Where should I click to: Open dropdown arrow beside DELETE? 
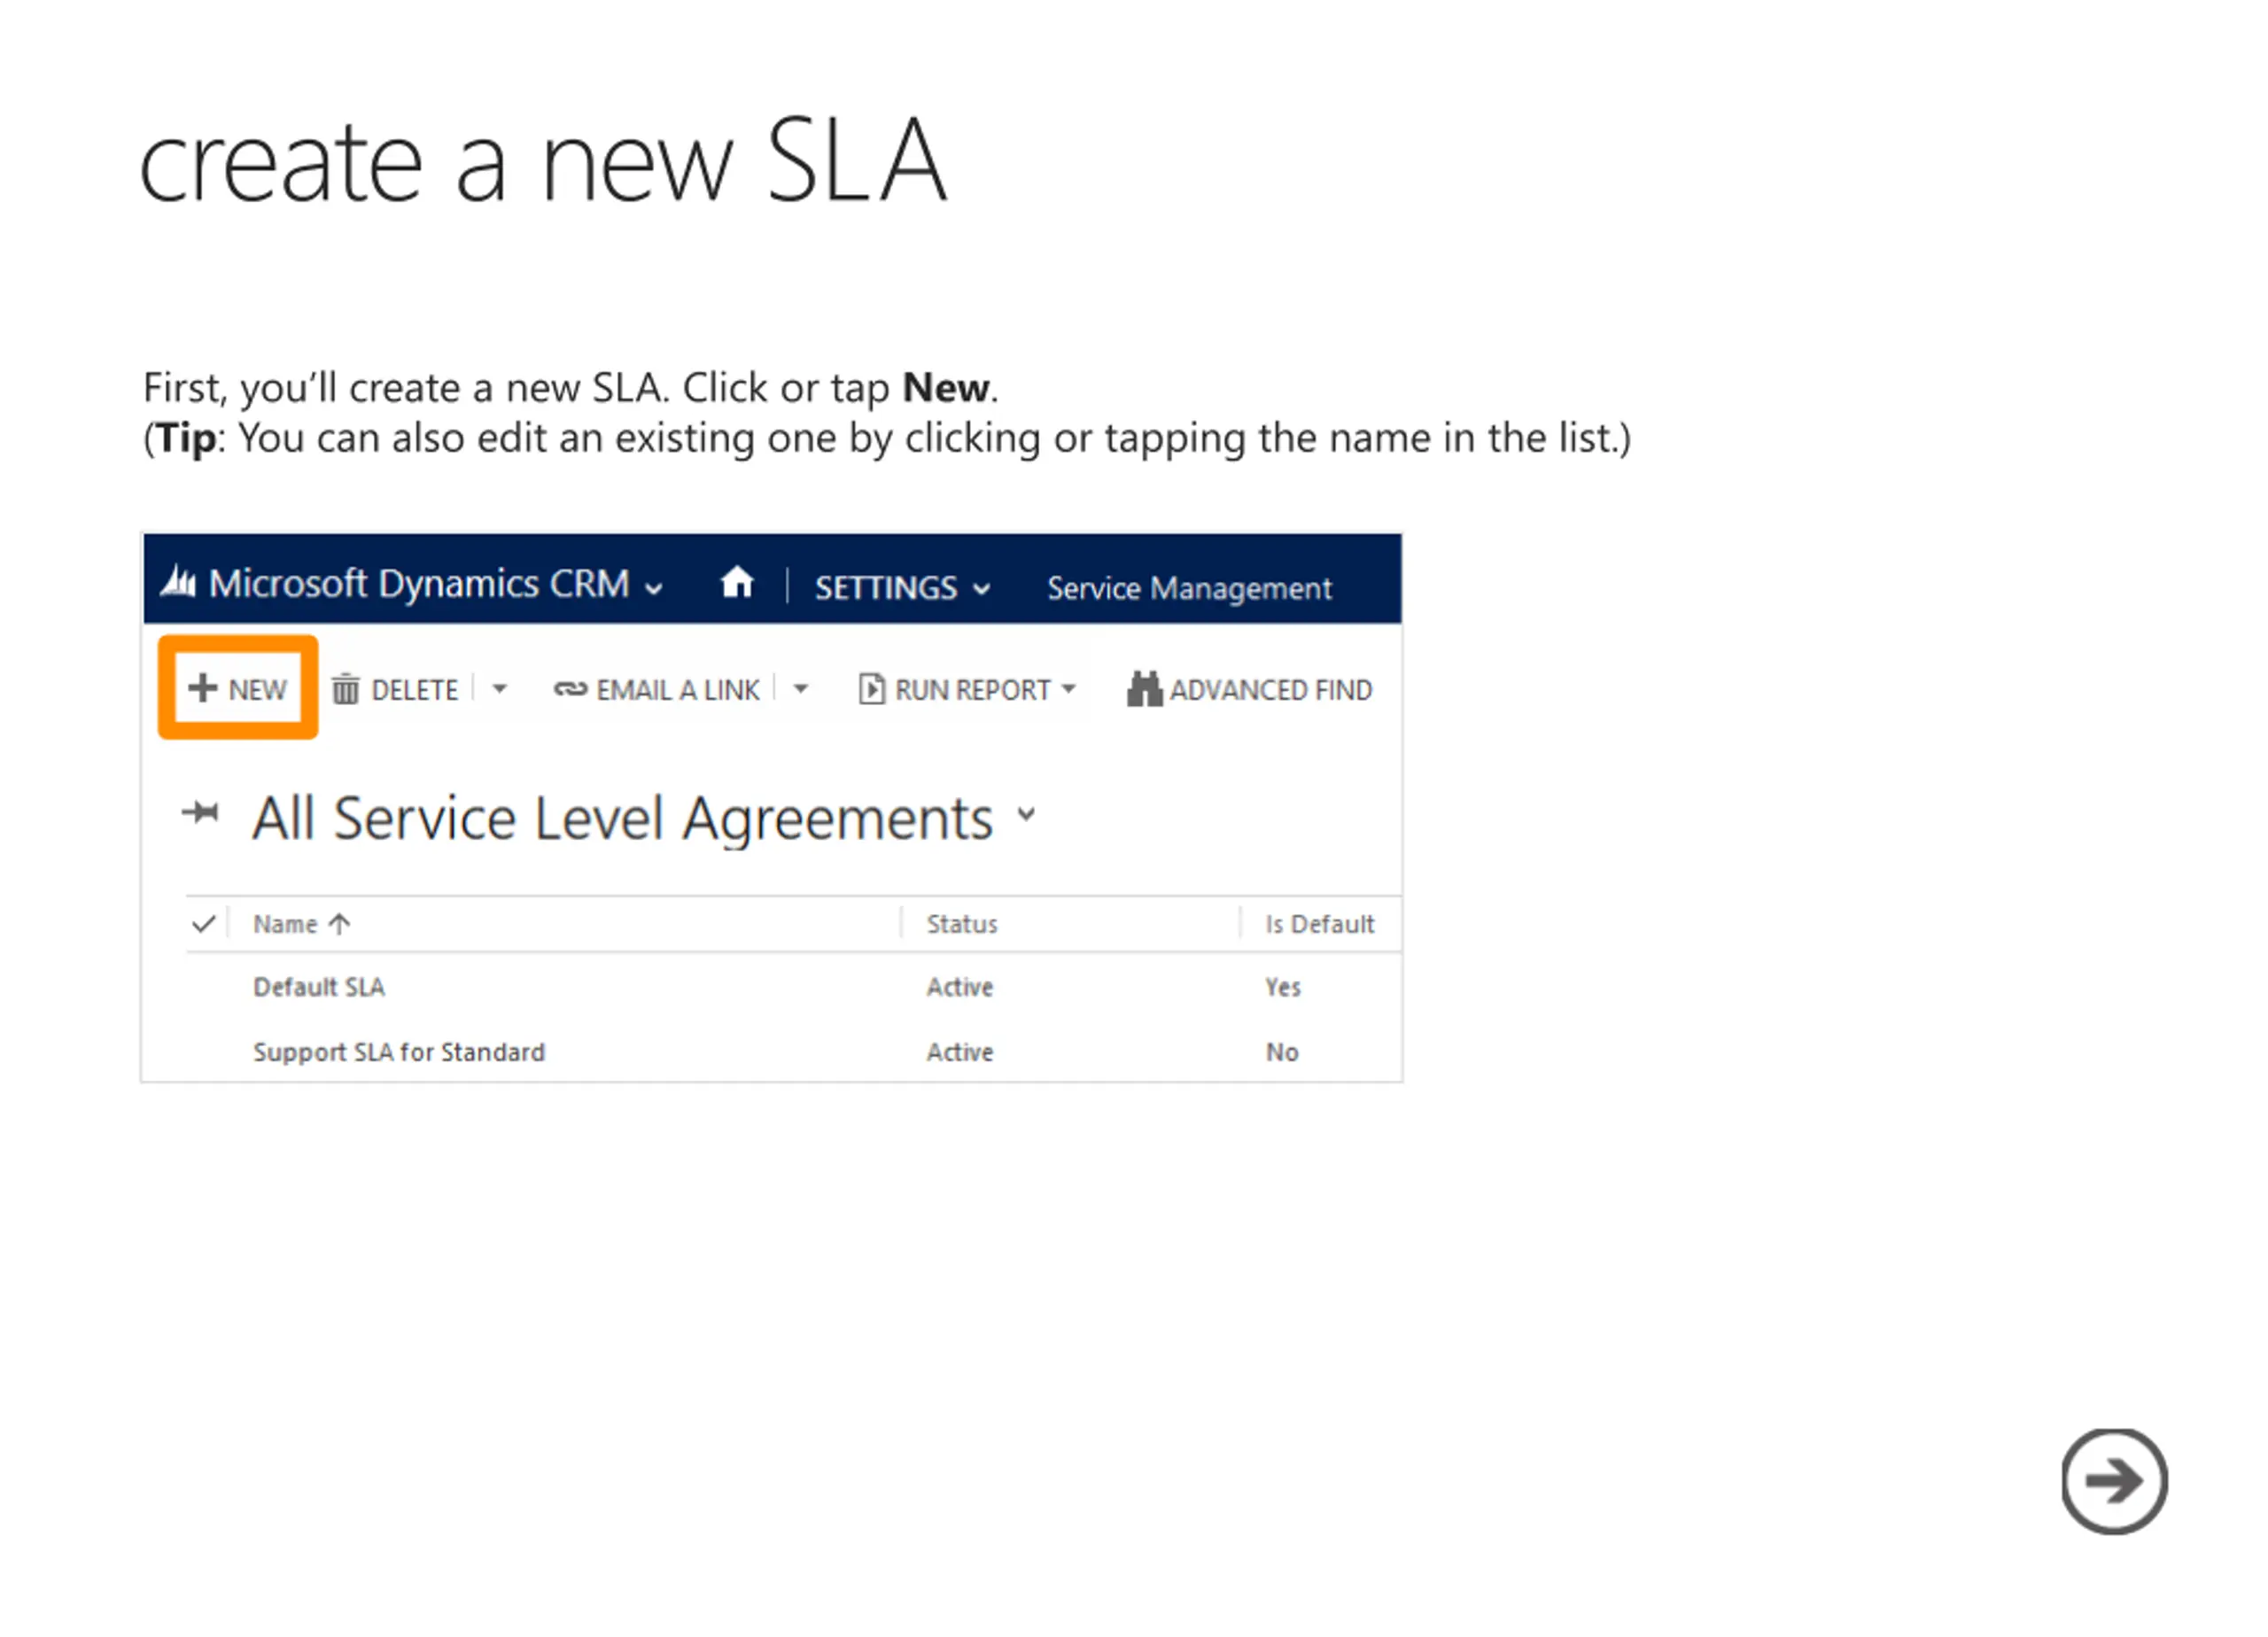click(x=500, y=690)
